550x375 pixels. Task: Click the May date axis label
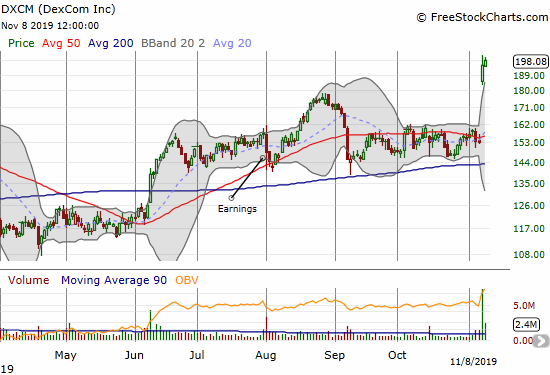66,355
